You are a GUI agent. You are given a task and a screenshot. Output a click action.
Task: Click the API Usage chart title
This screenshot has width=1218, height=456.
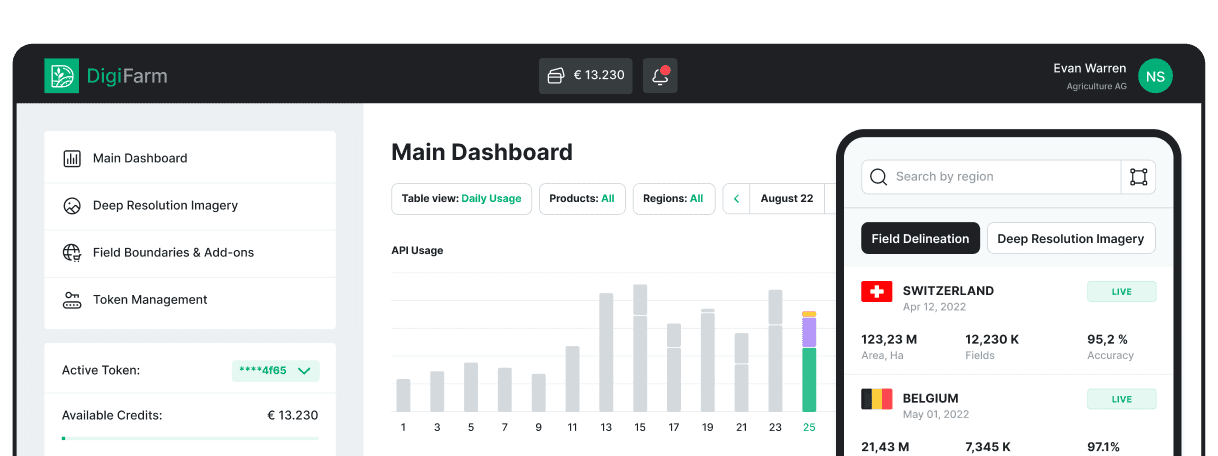417,250
